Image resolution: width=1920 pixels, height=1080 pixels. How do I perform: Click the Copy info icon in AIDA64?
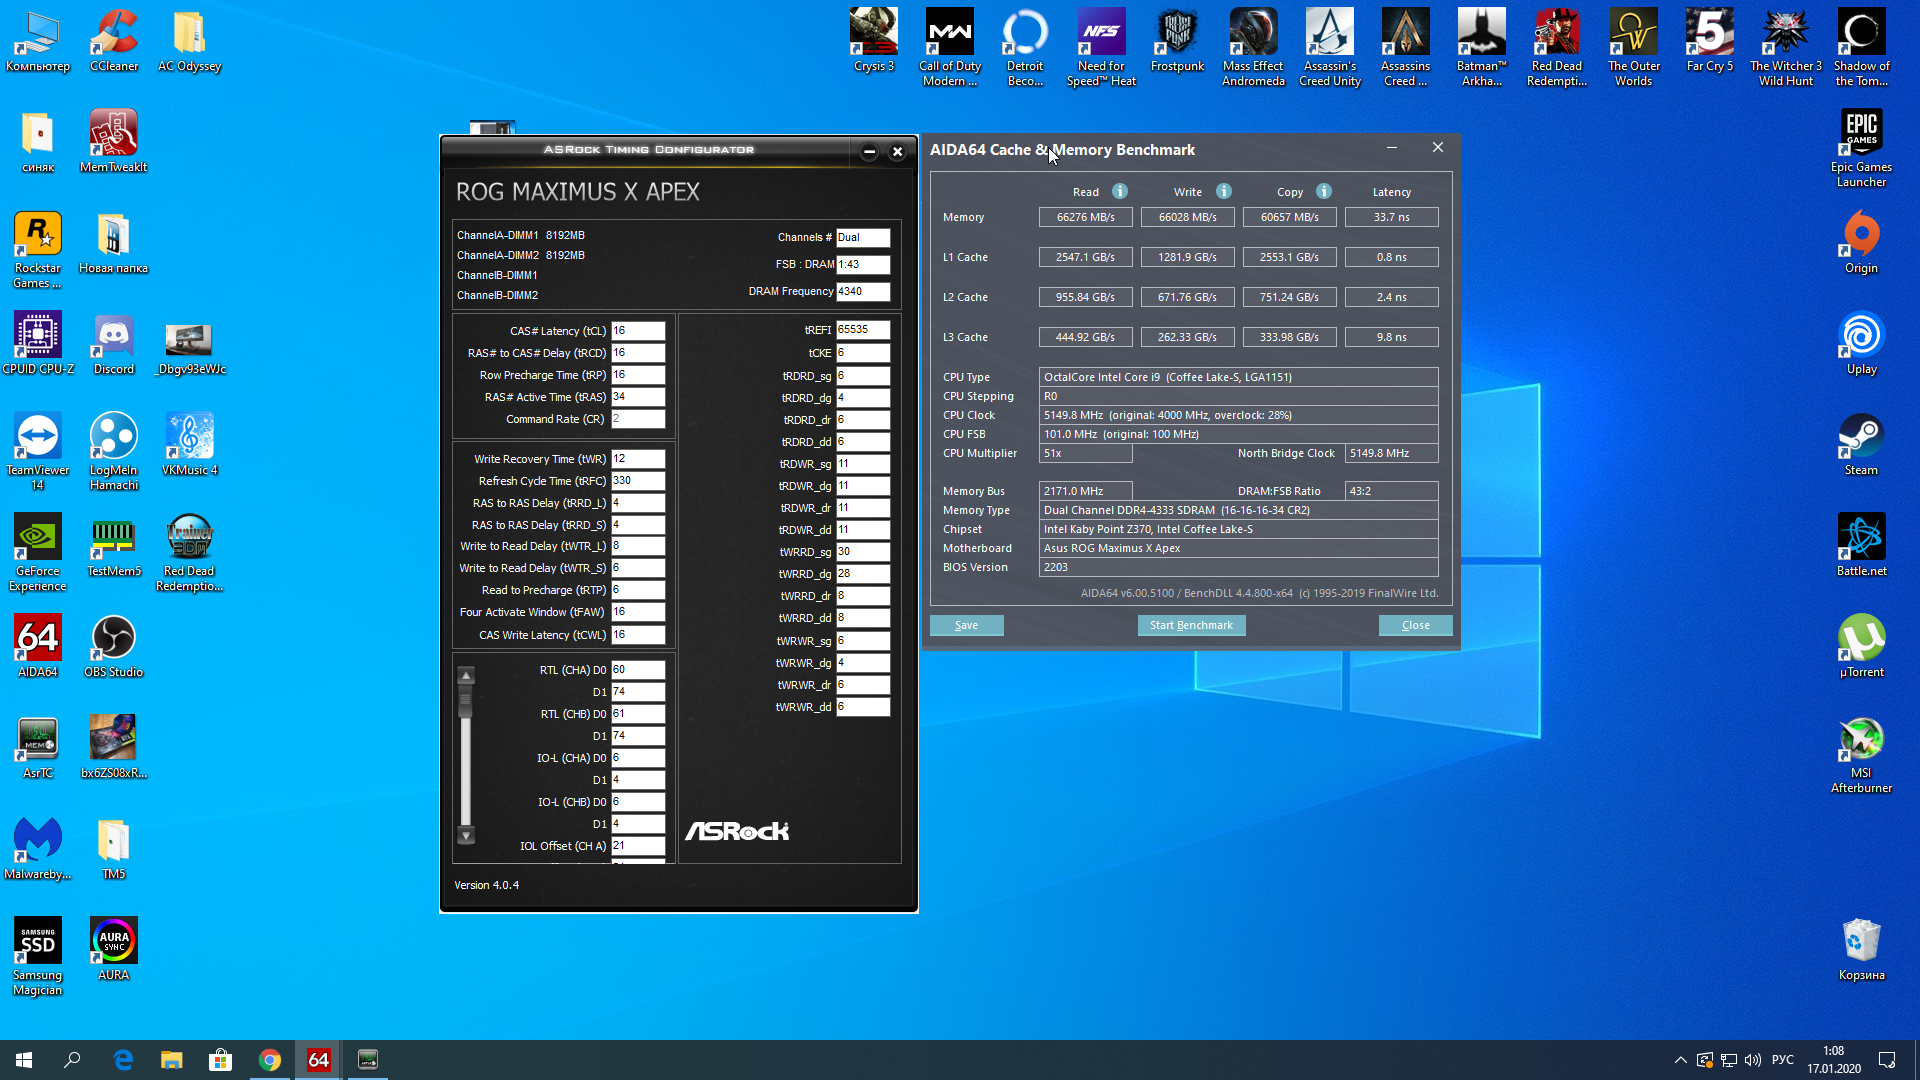[1324, 191]
